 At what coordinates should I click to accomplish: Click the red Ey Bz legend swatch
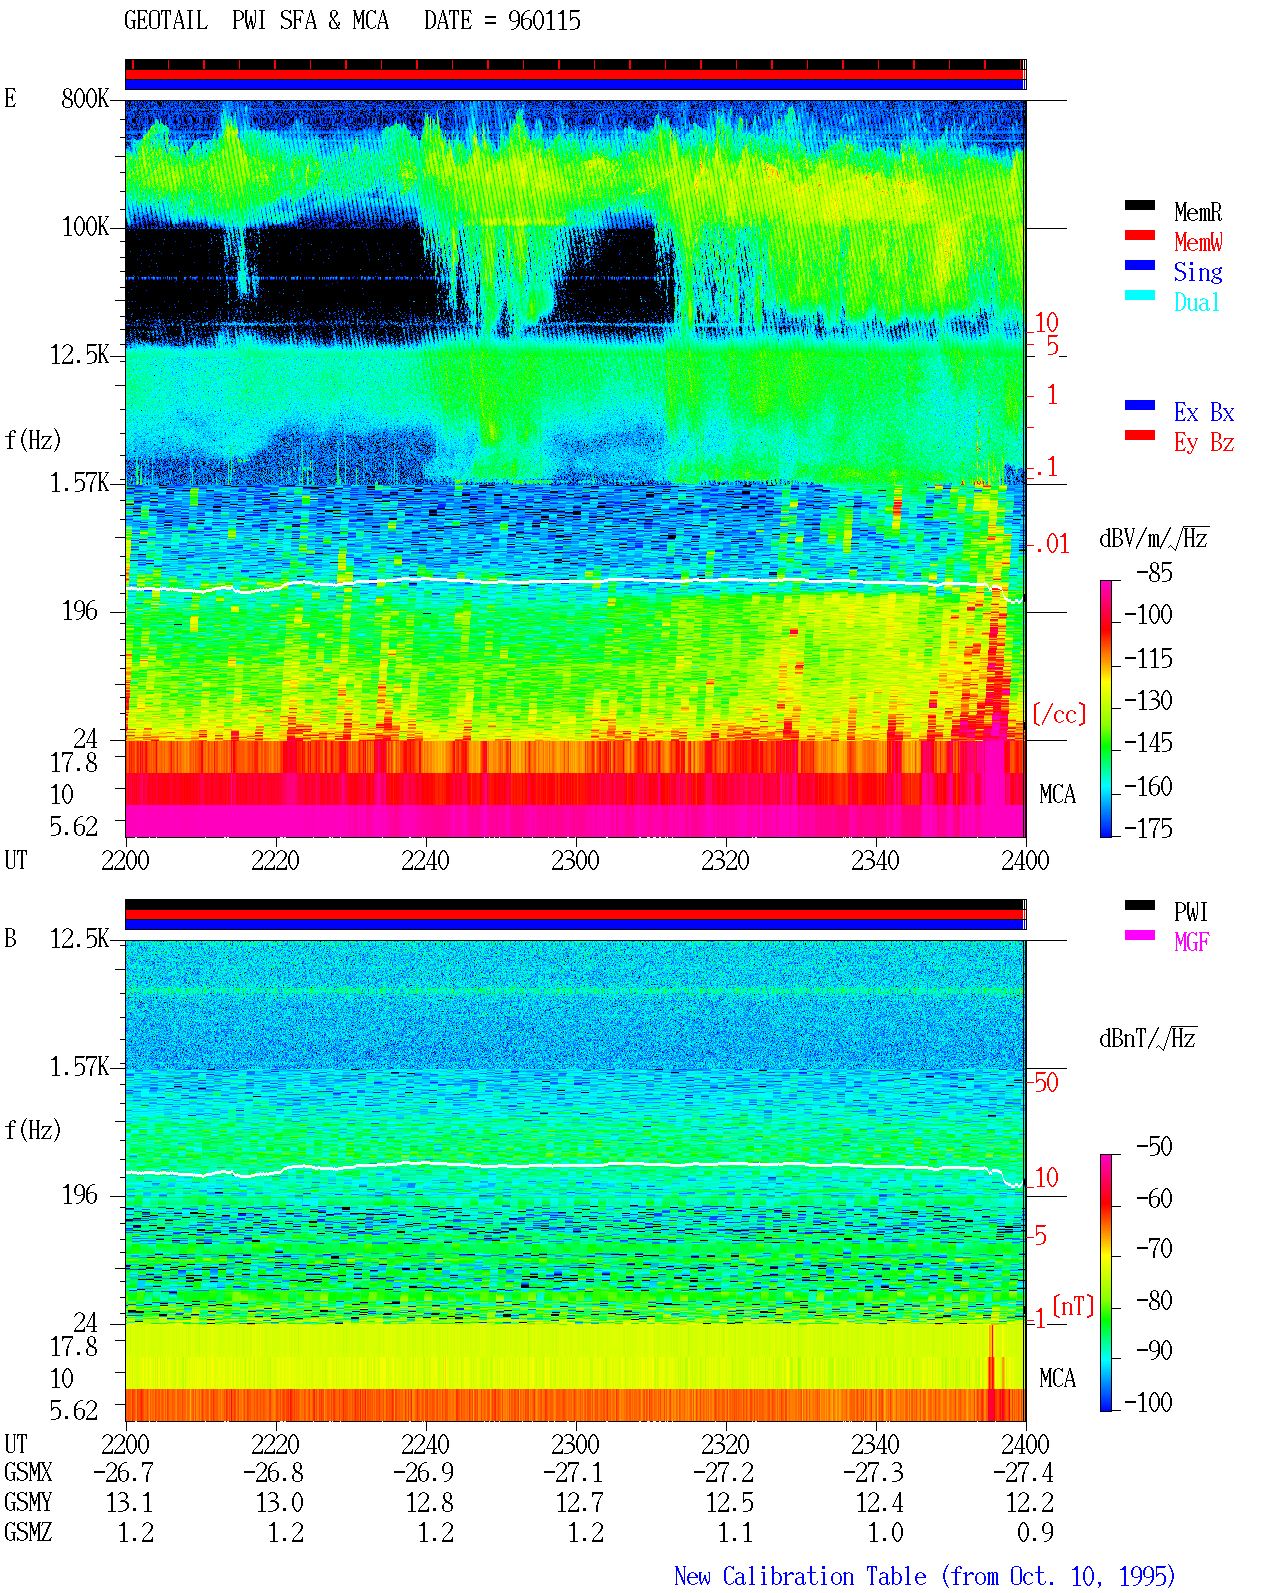coord(1139,436)
